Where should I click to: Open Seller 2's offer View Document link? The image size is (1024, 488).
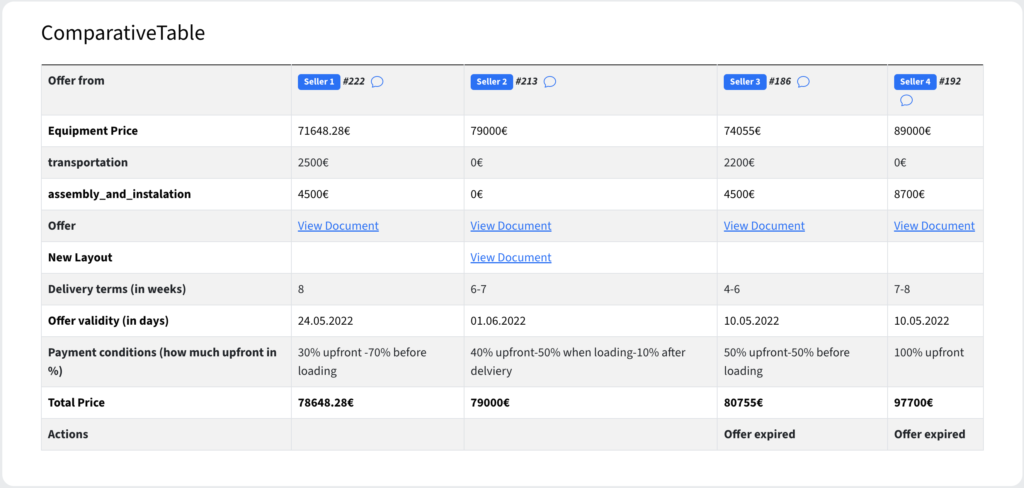pyautogui.click(x=511, y=225)
